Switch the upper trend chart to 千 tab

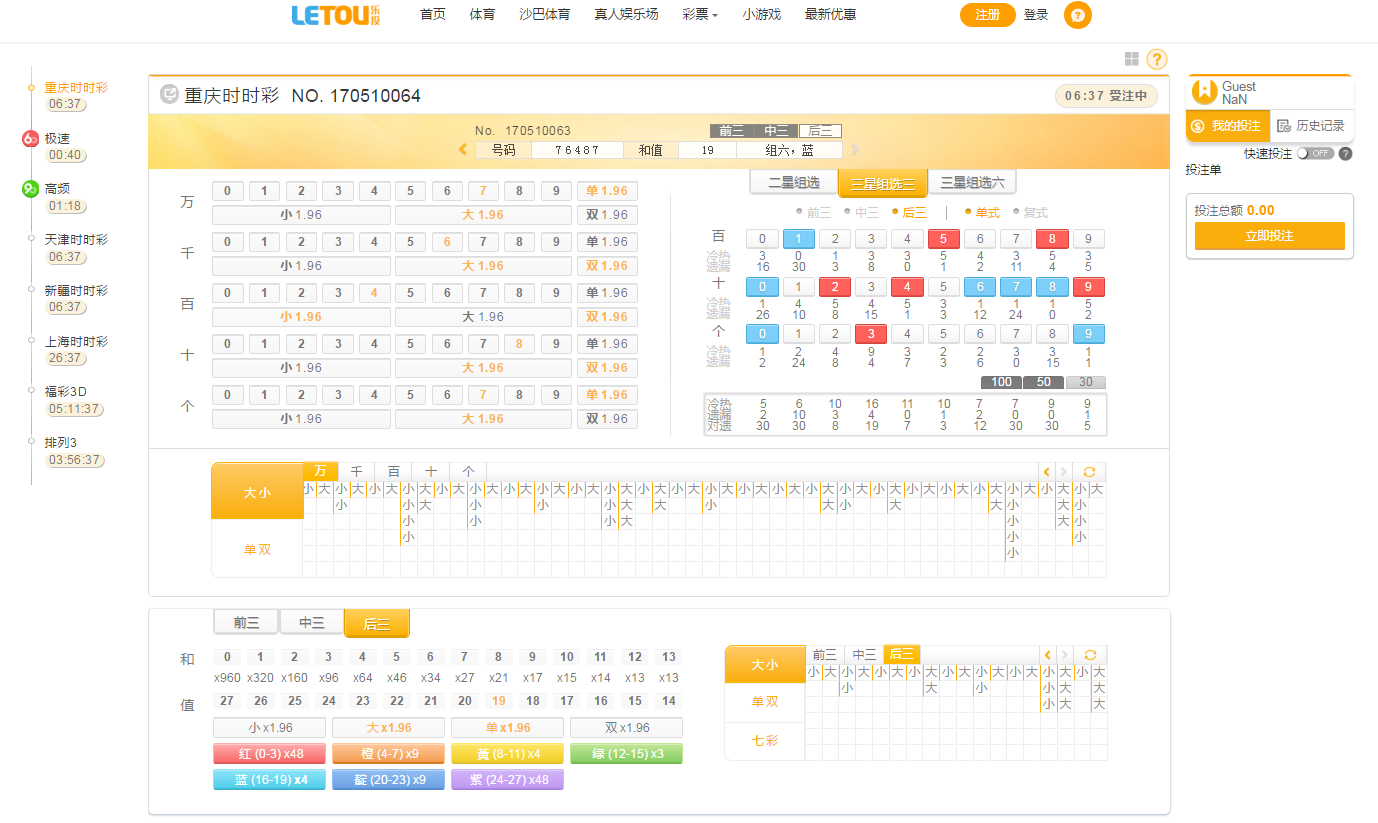pyautogui.click(x=356, y=471)
